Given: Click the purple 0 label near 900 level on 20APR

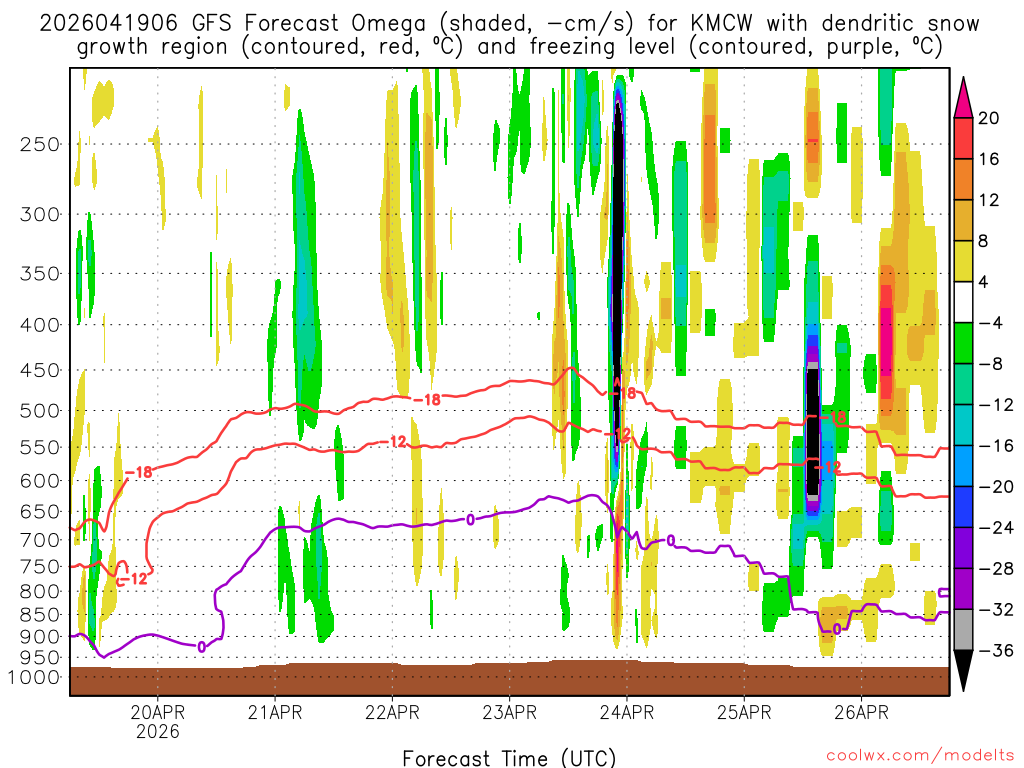Looking at the screenshot, I should pos(202,647).
